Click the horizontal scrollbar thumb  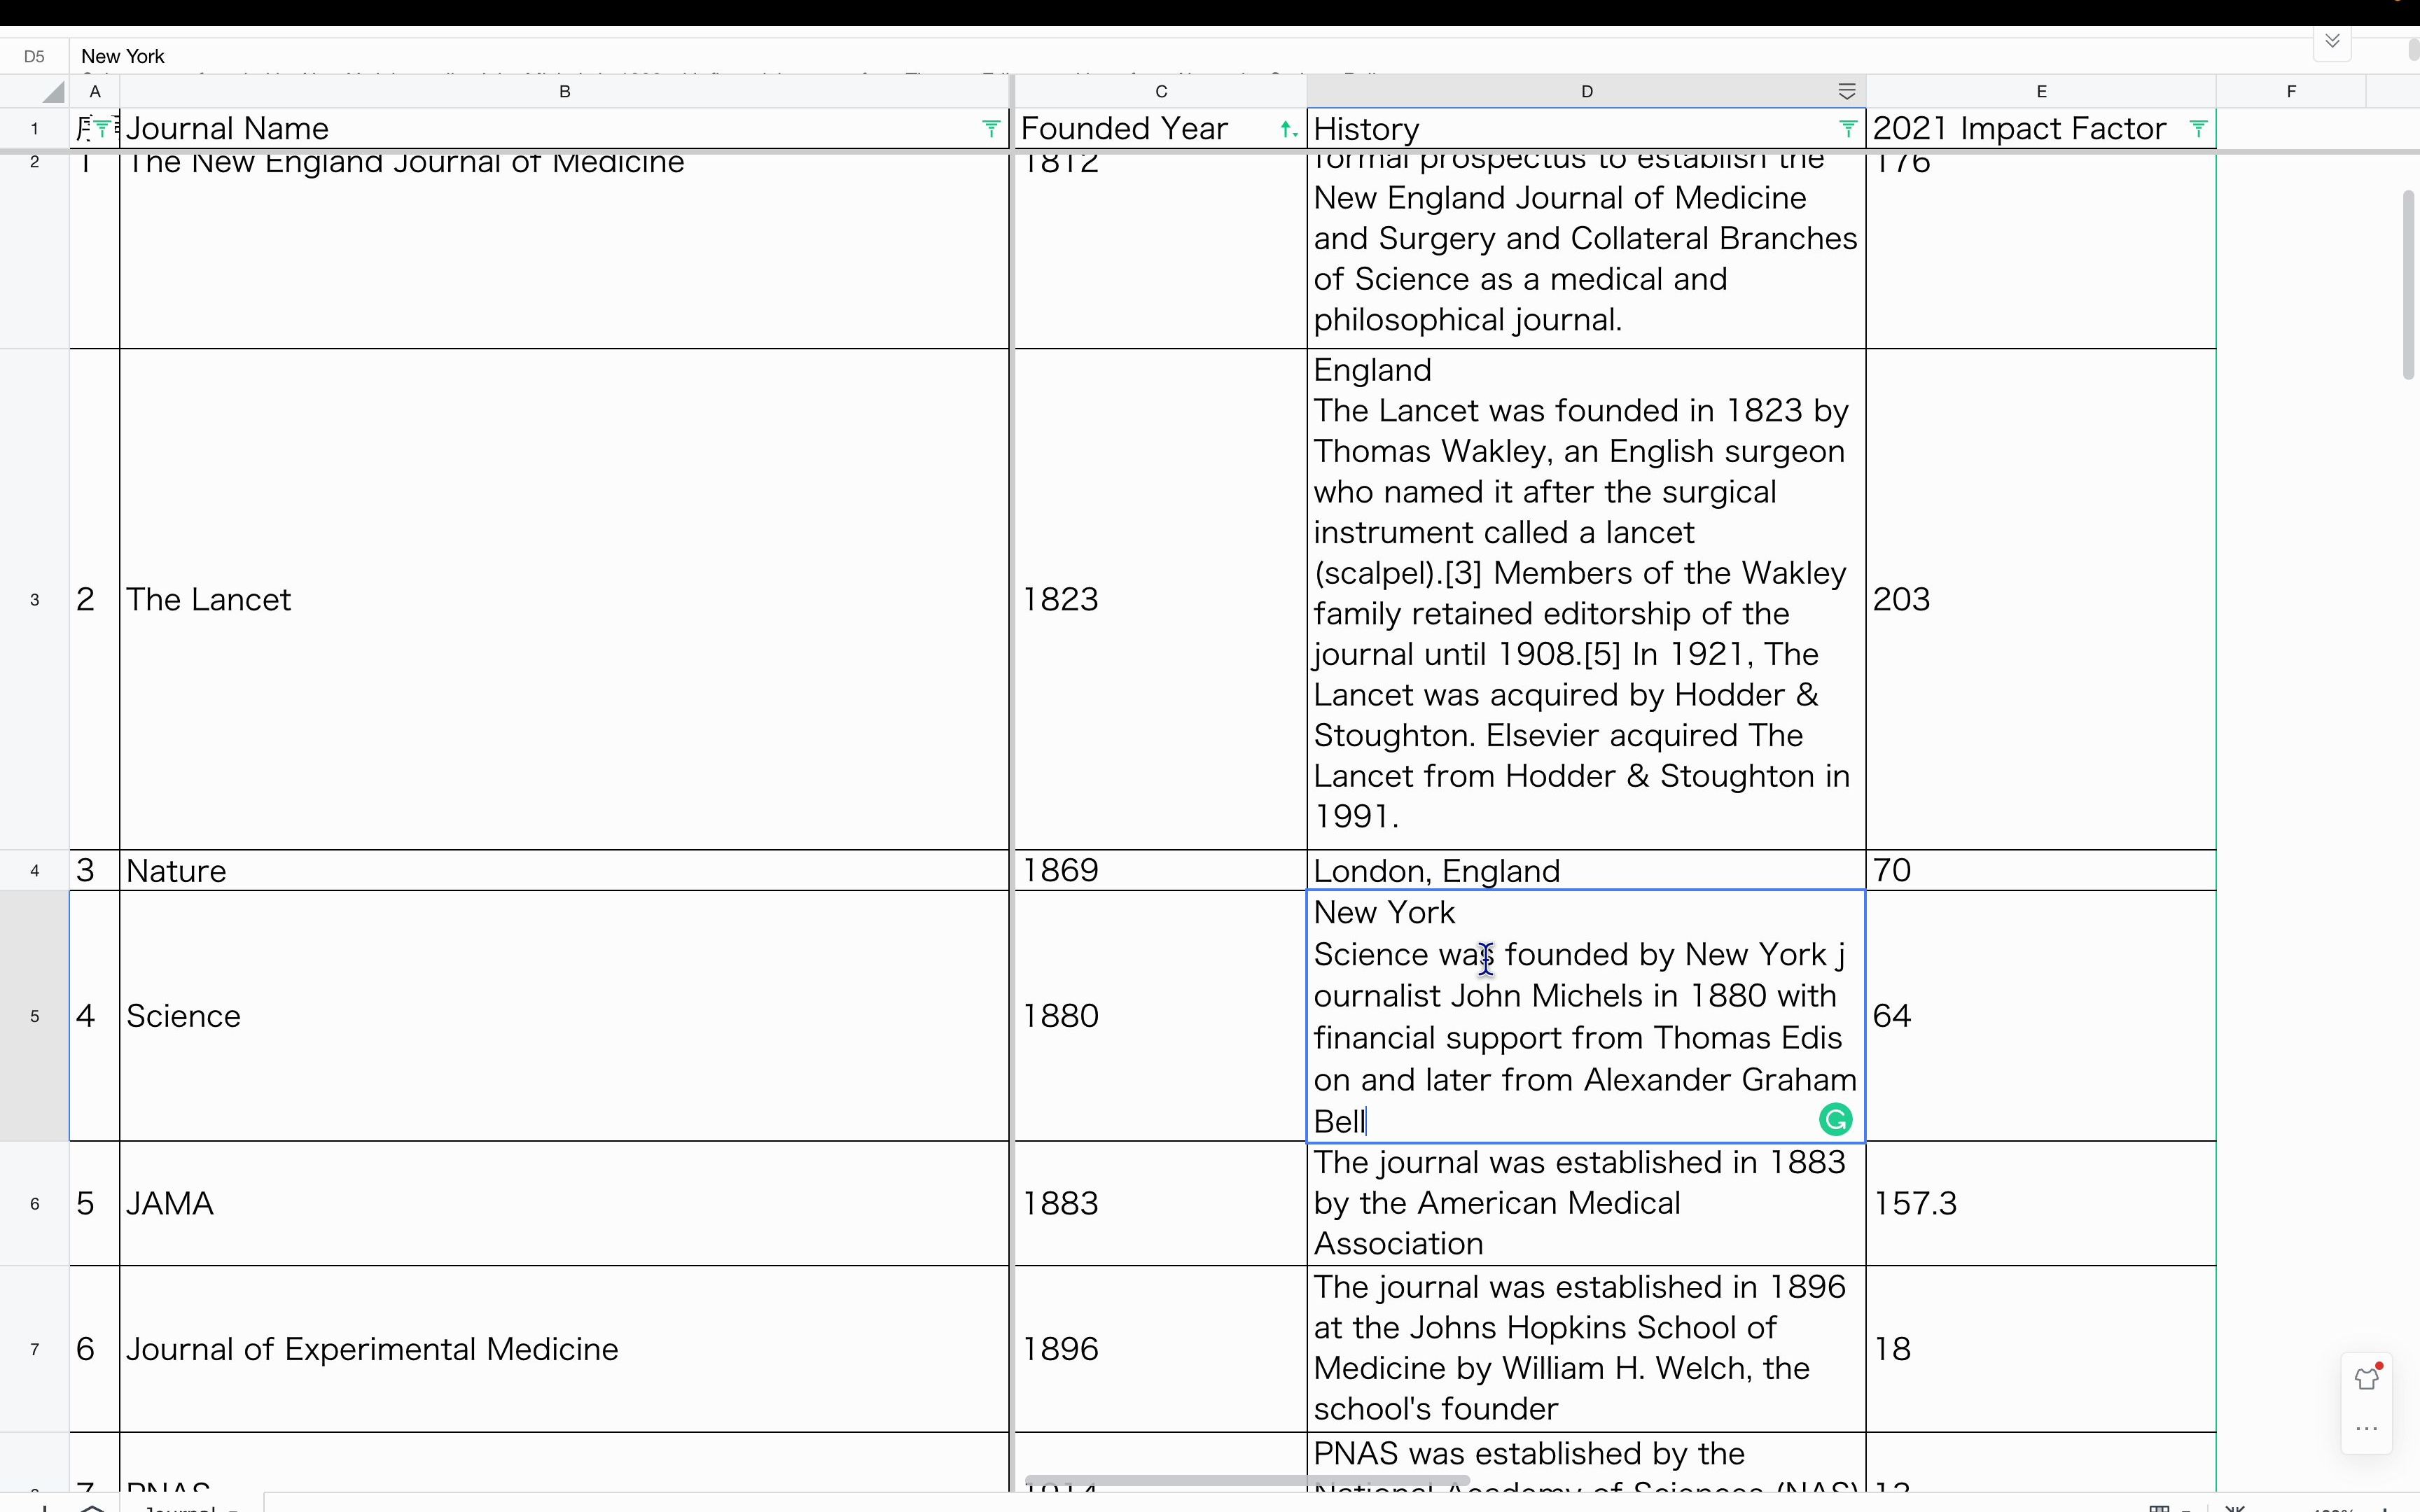[x=1247, y=1480]
